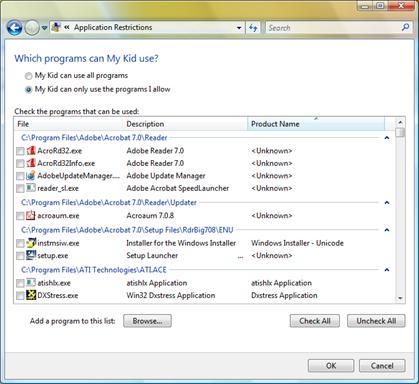Sort by the Description column header

185,124
